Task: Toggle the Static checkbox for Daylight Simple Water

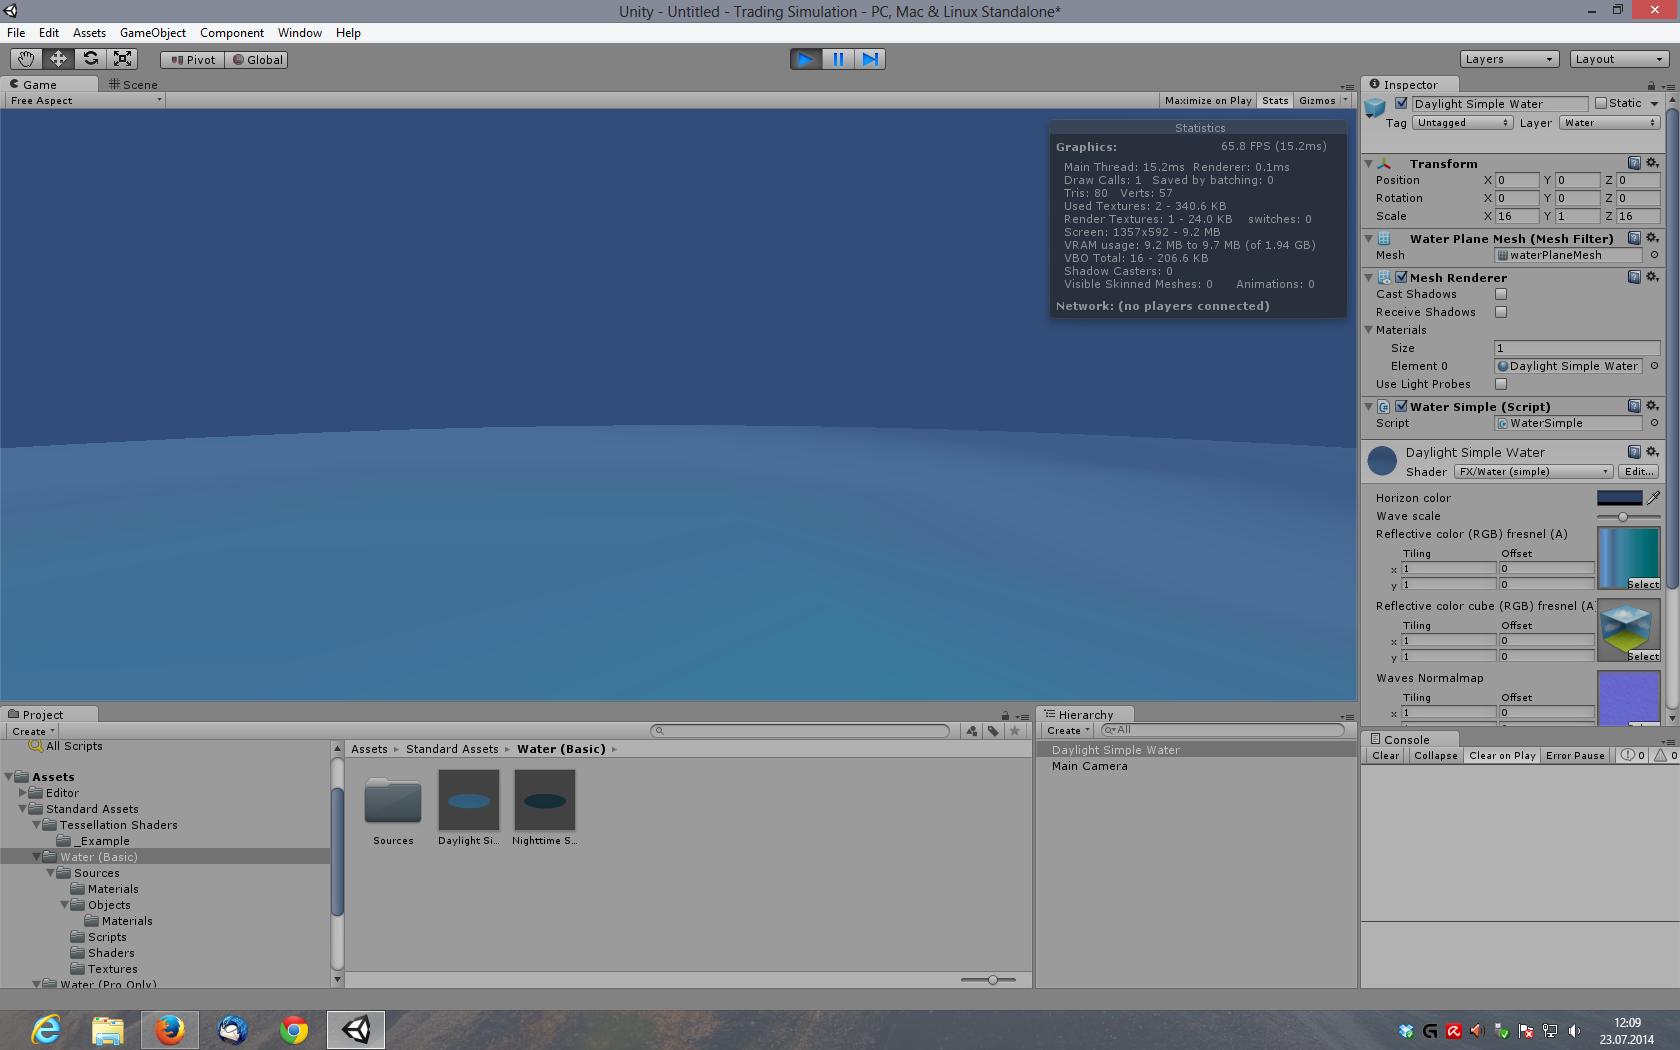Action: [1605, 103]
